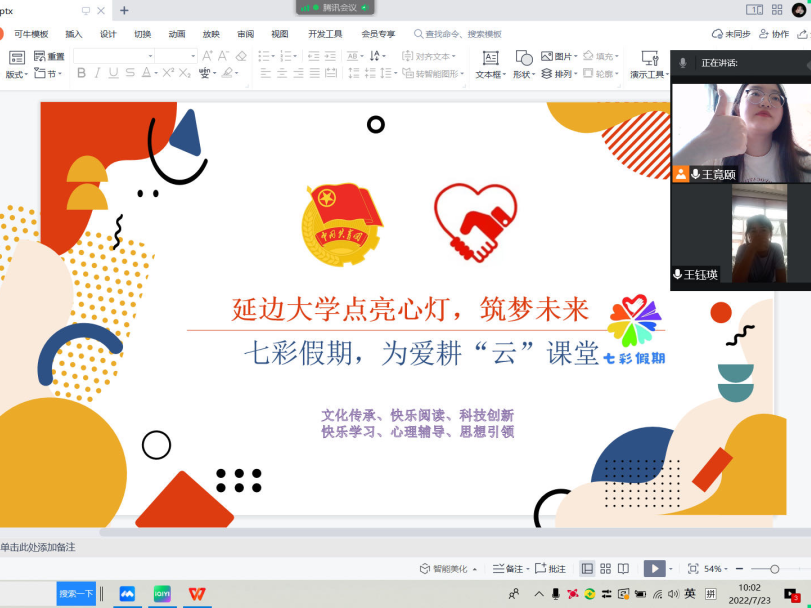
Task: Click the increase font size icon
Action: (x=207, y=56)
